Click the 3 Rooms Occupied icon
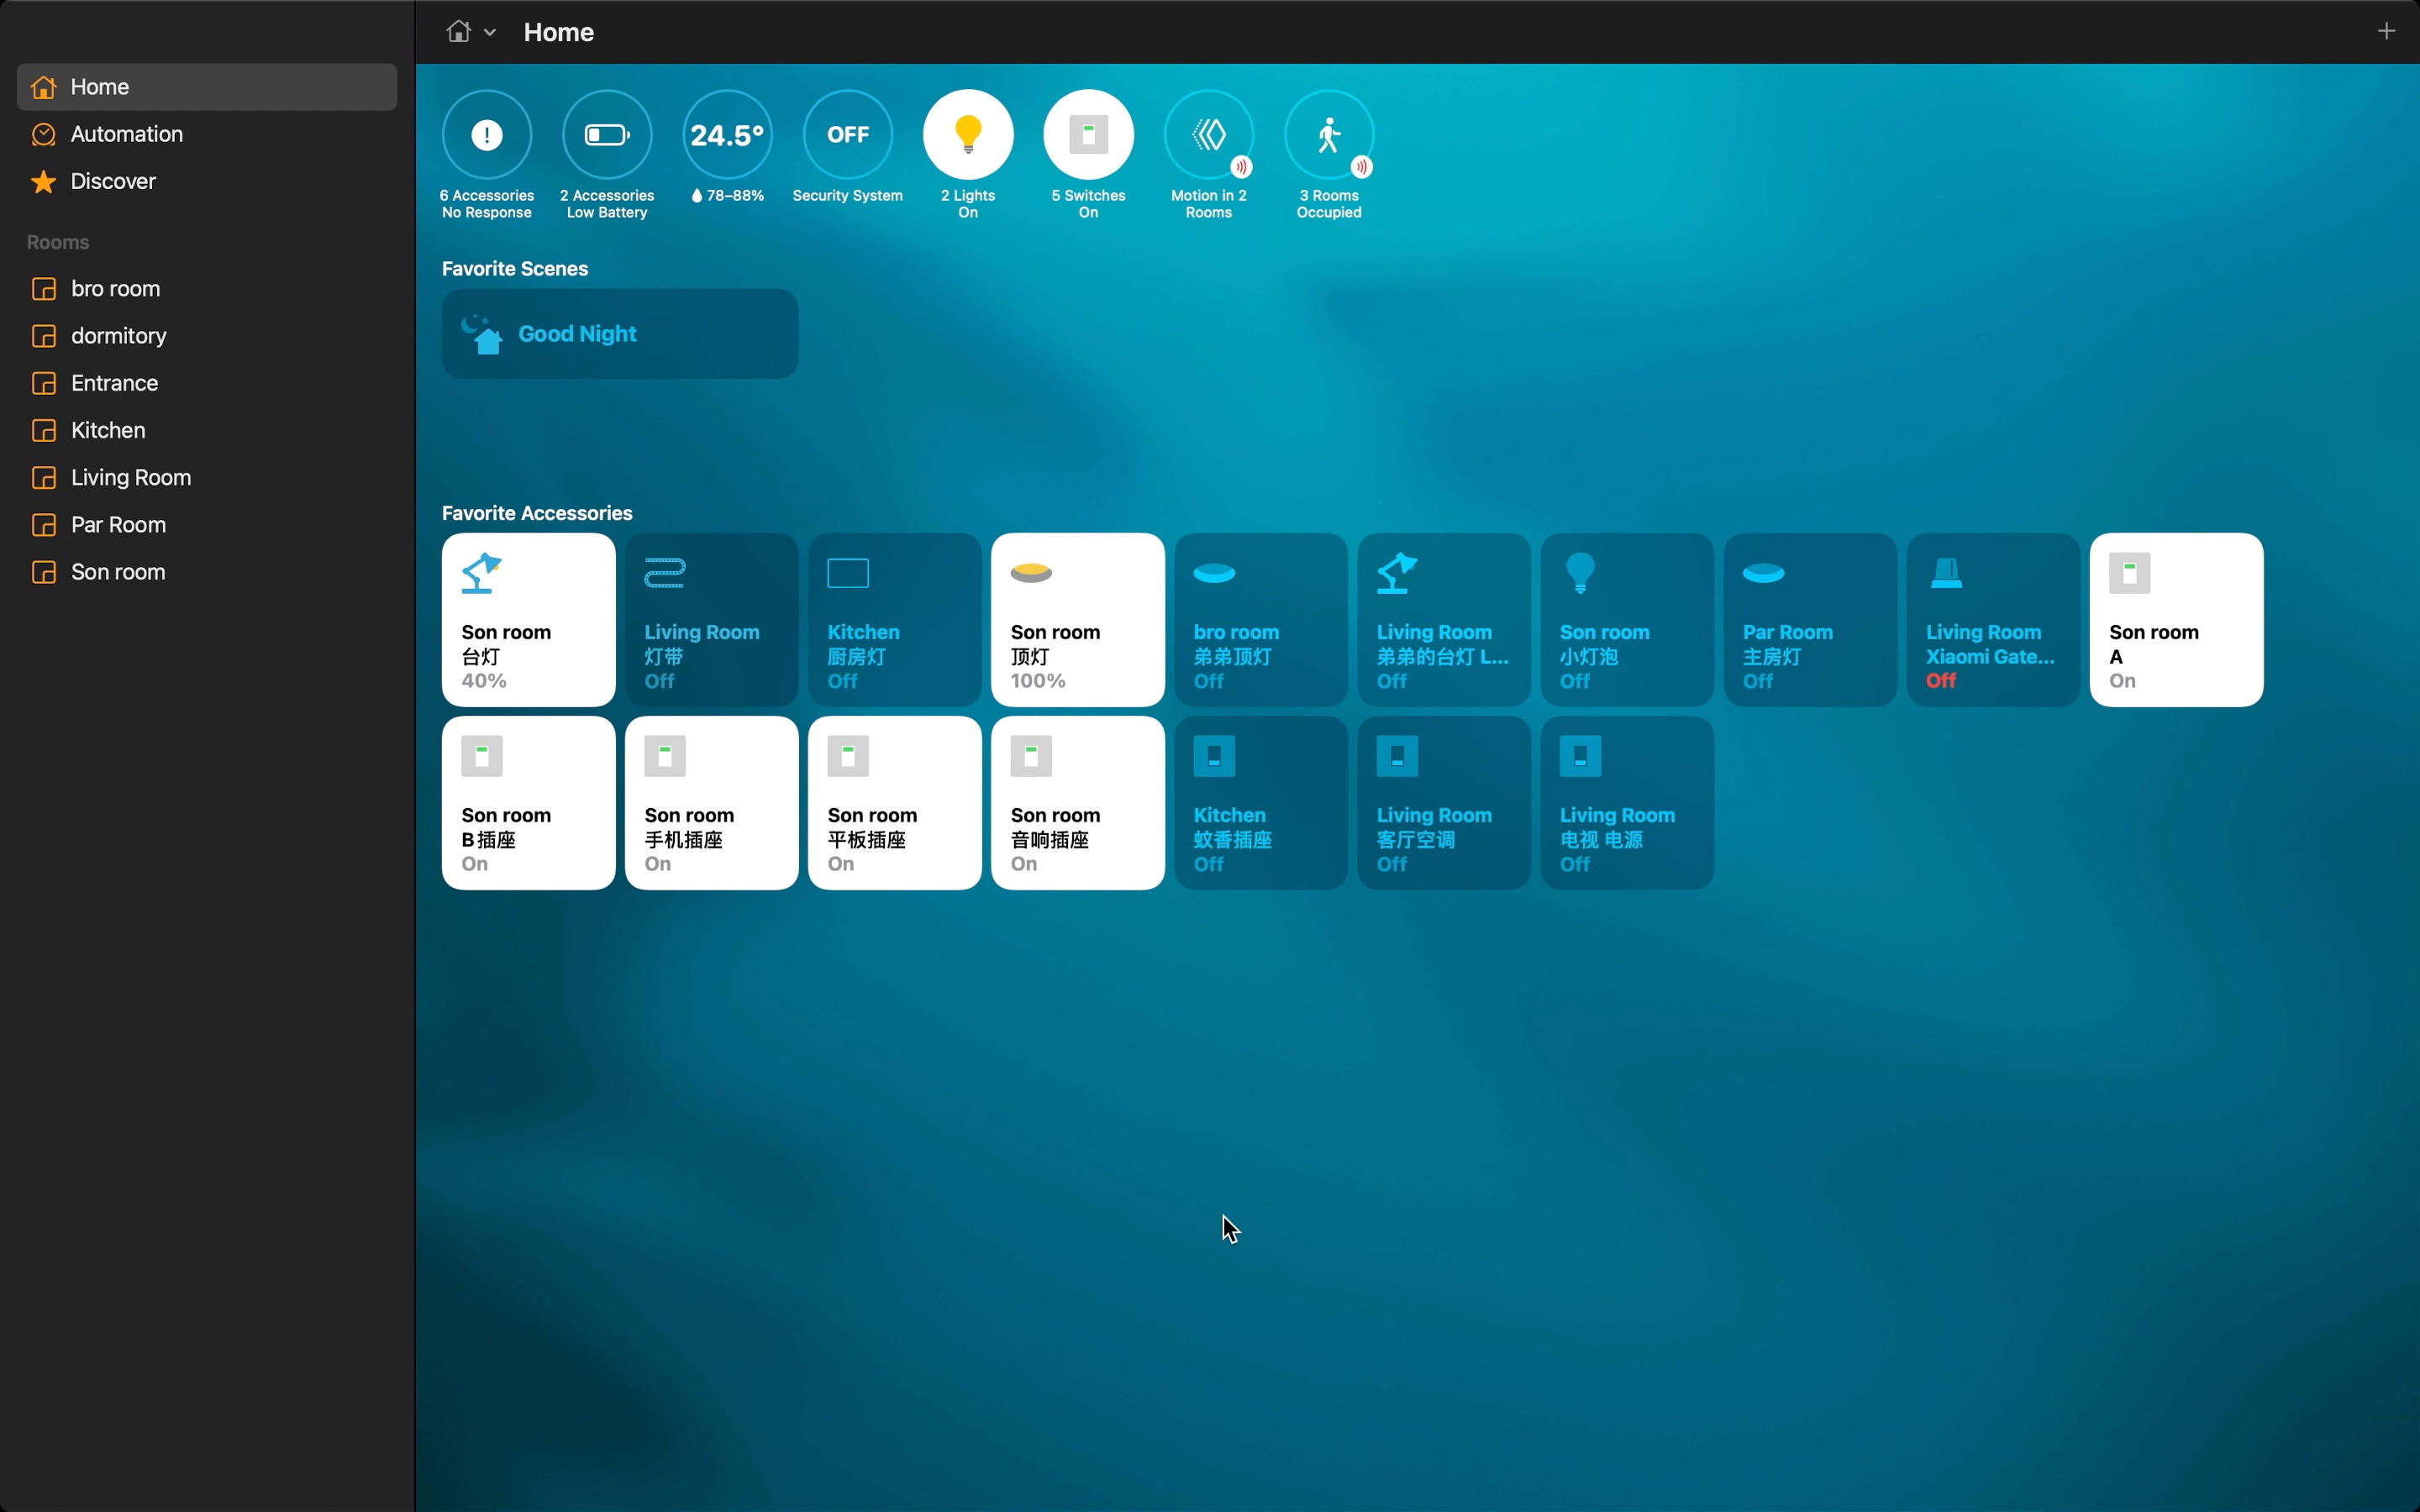2420x1512 pixels. [x=1328, y=135]
